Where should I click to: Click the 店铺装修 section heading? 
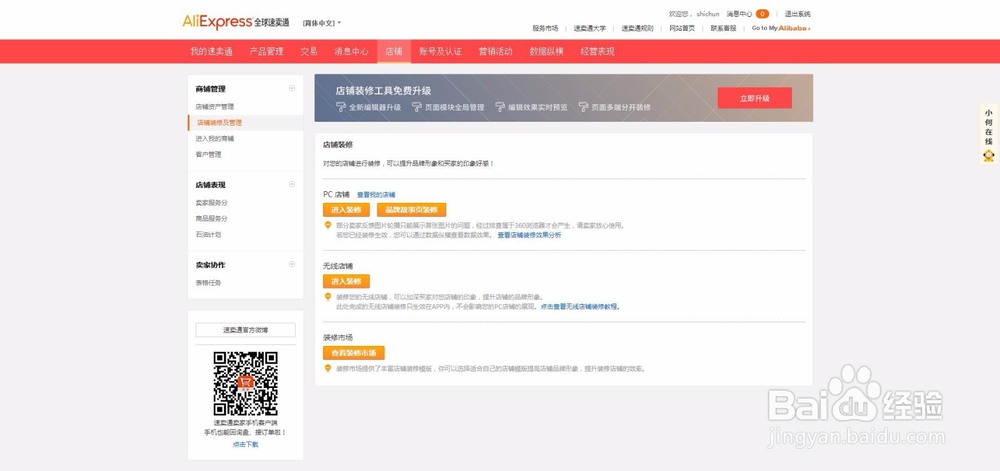(x=338, y=145)
